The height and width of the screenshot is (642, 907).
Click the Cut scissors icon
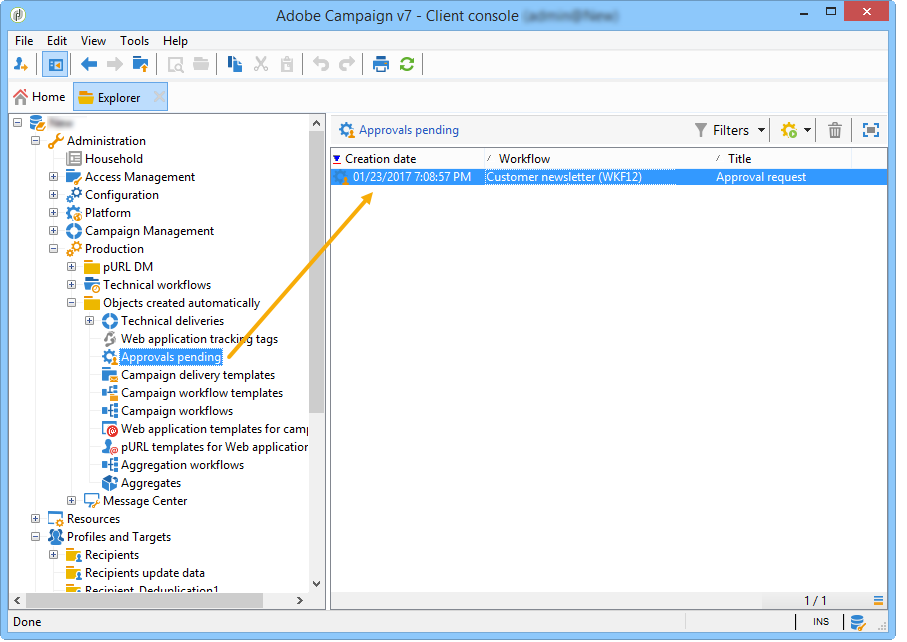(261, 64)
